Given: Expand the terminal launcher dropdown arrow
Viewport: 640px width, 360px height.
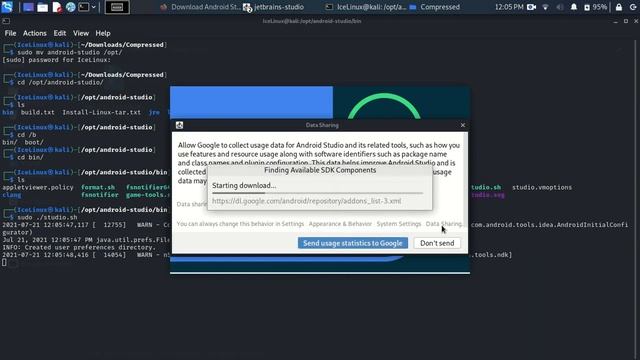Looking at the screenshot, I should pyautogui.click(x=93, y=7).
